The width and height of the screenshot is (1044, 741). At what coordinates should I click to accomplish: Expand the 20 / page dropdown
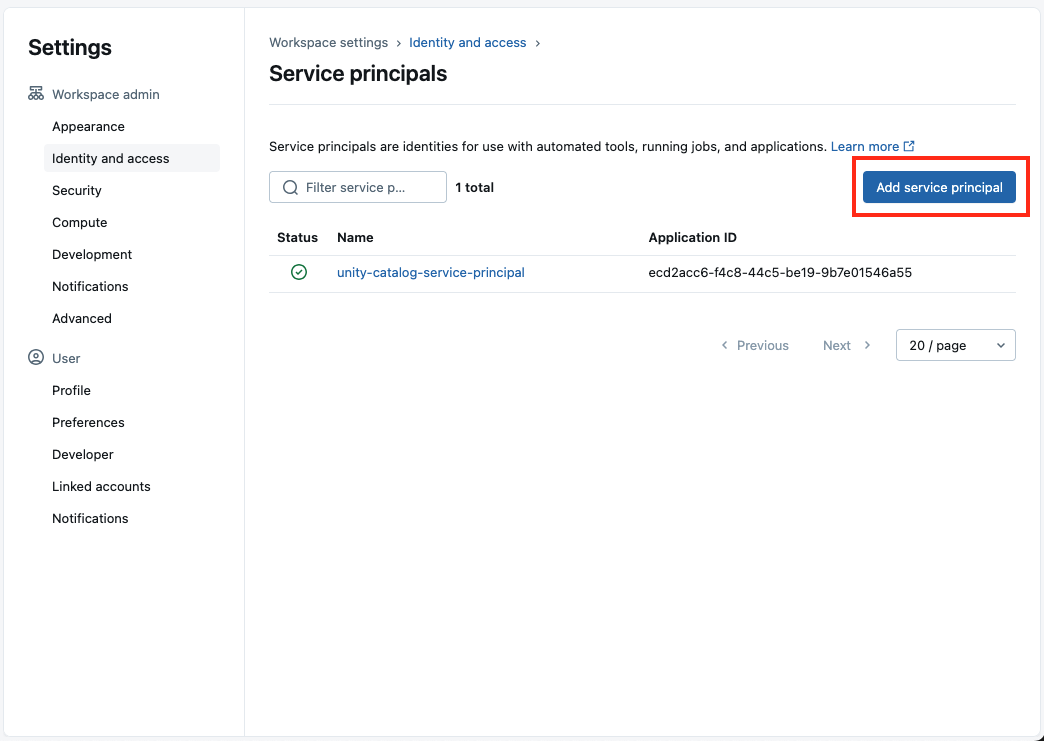(955, 345)
